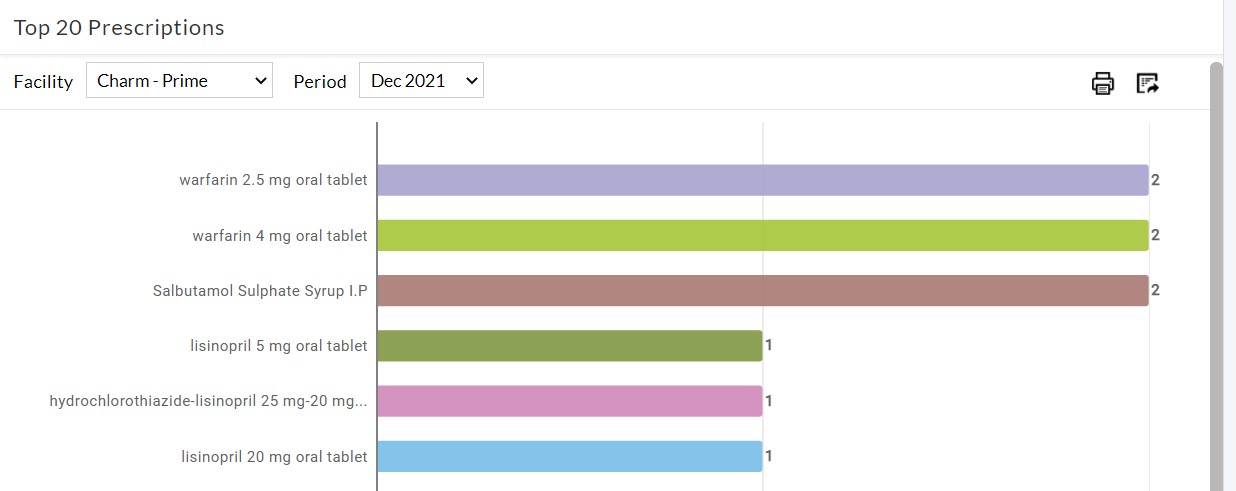Click the print report icon
Viewport: 1236px width, 491px height.
point(1102,83)
